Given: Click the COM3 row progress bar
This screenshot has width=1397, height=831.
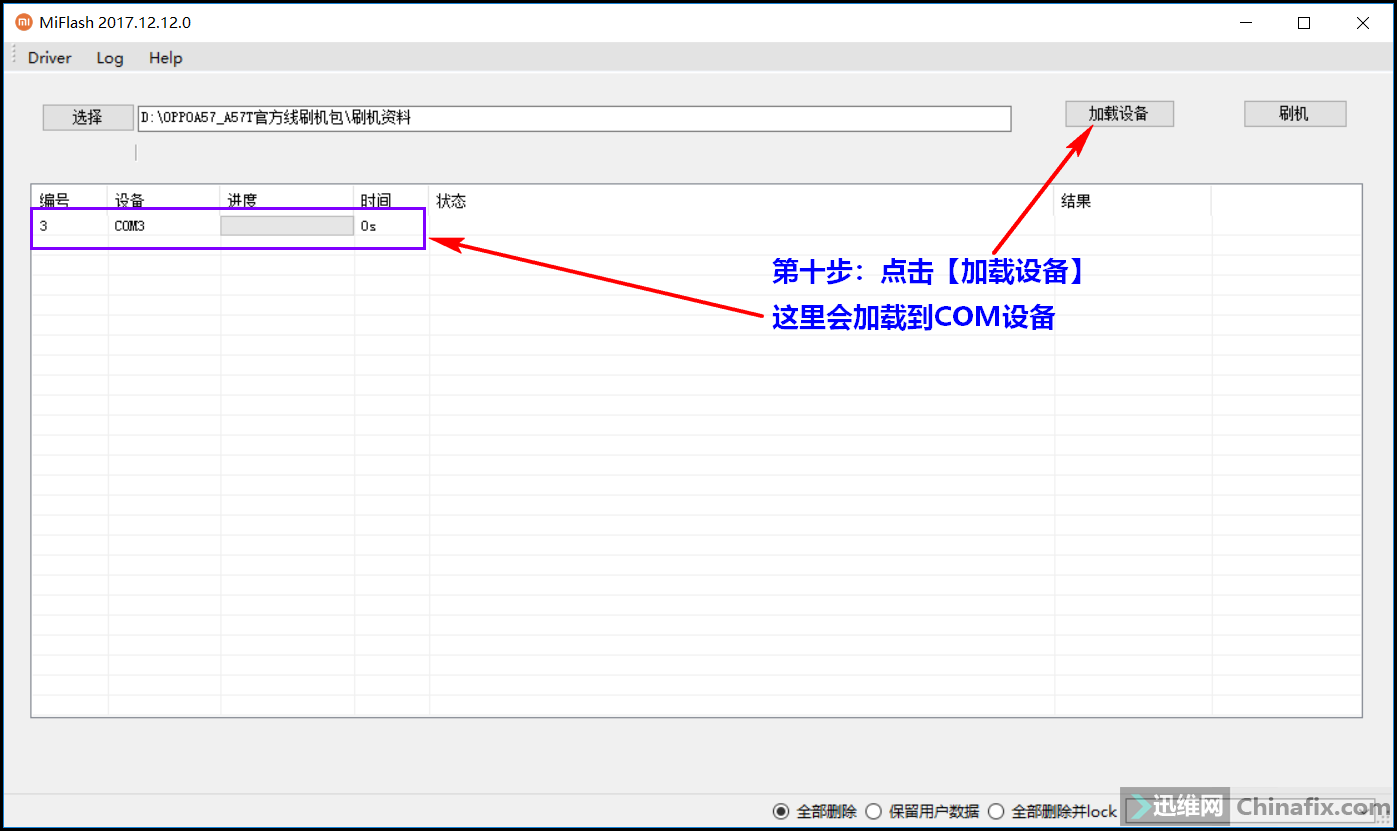Looking at the screenshot, I should pyautogui.click(x=287, y=226).
